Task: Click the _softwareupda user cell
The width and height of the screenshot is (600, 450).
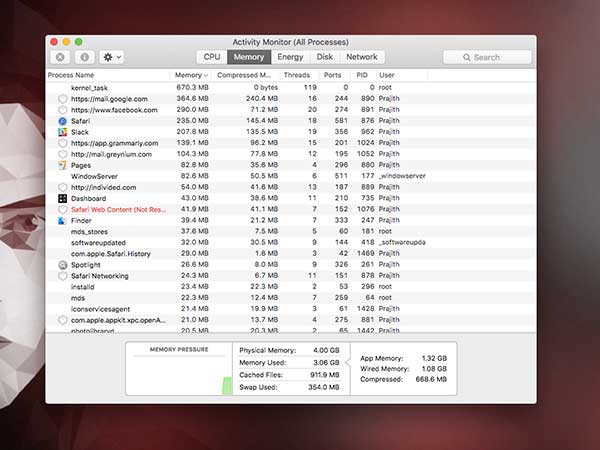Action: point(402,242)
